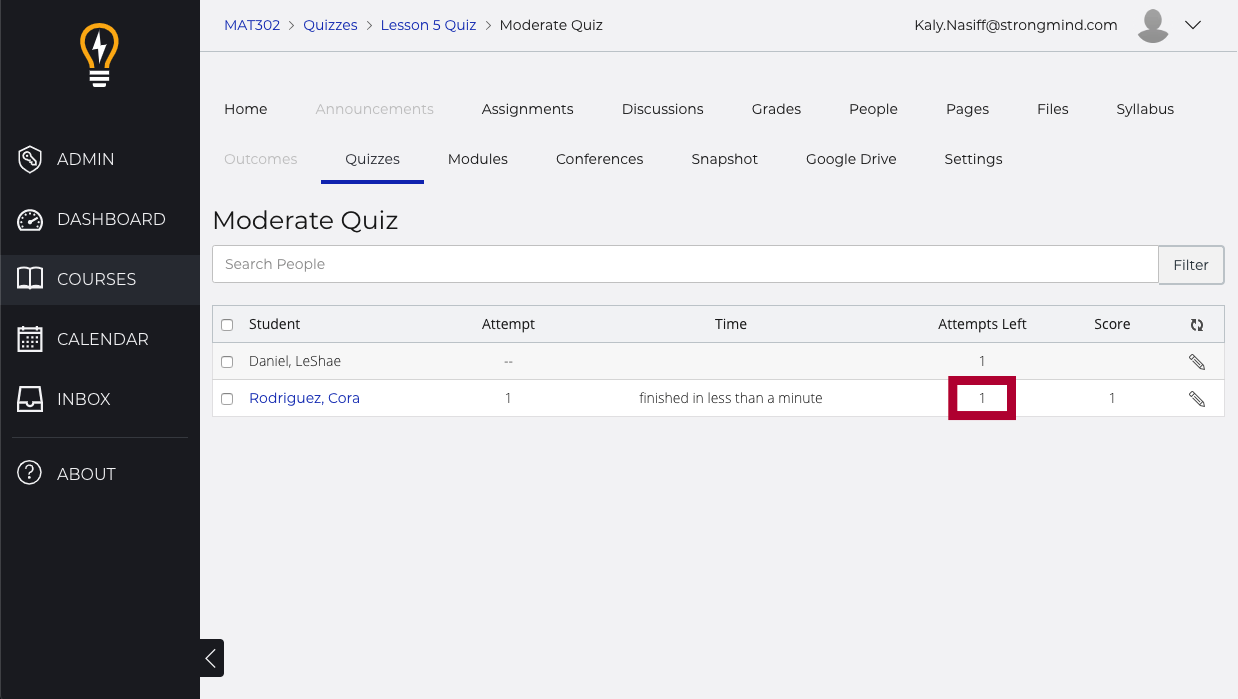Image resolution: width=1238 pixels, height=699 pixels.
Task: Click the Courses open book icon
Action: (30, 279)
